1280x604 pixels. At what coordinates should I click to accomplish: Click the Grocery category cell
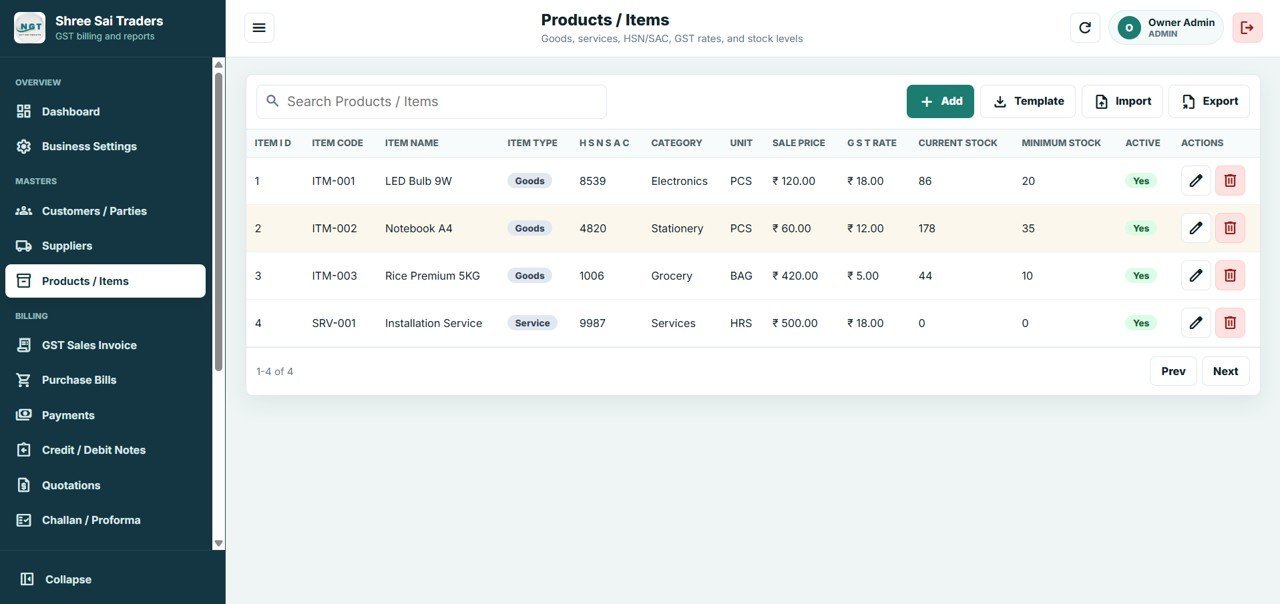coord(672,276)
